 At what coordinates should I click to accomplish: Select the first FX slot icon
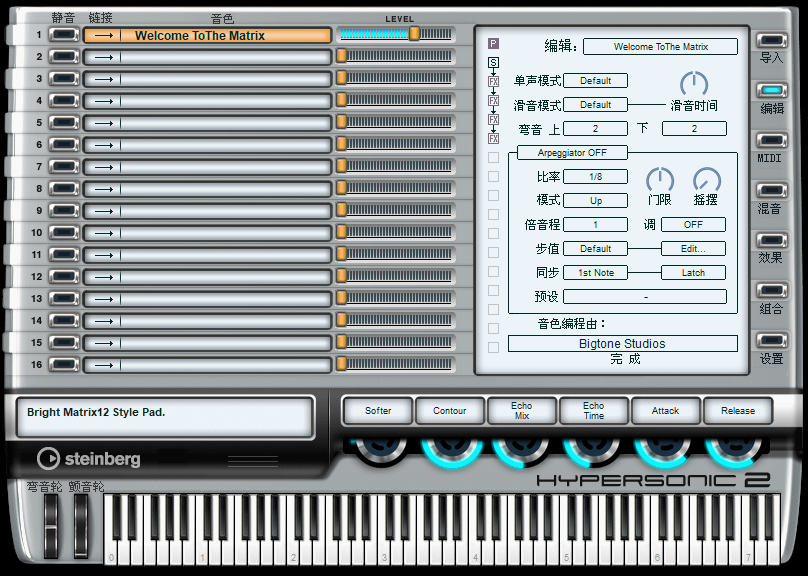(493, 81)
